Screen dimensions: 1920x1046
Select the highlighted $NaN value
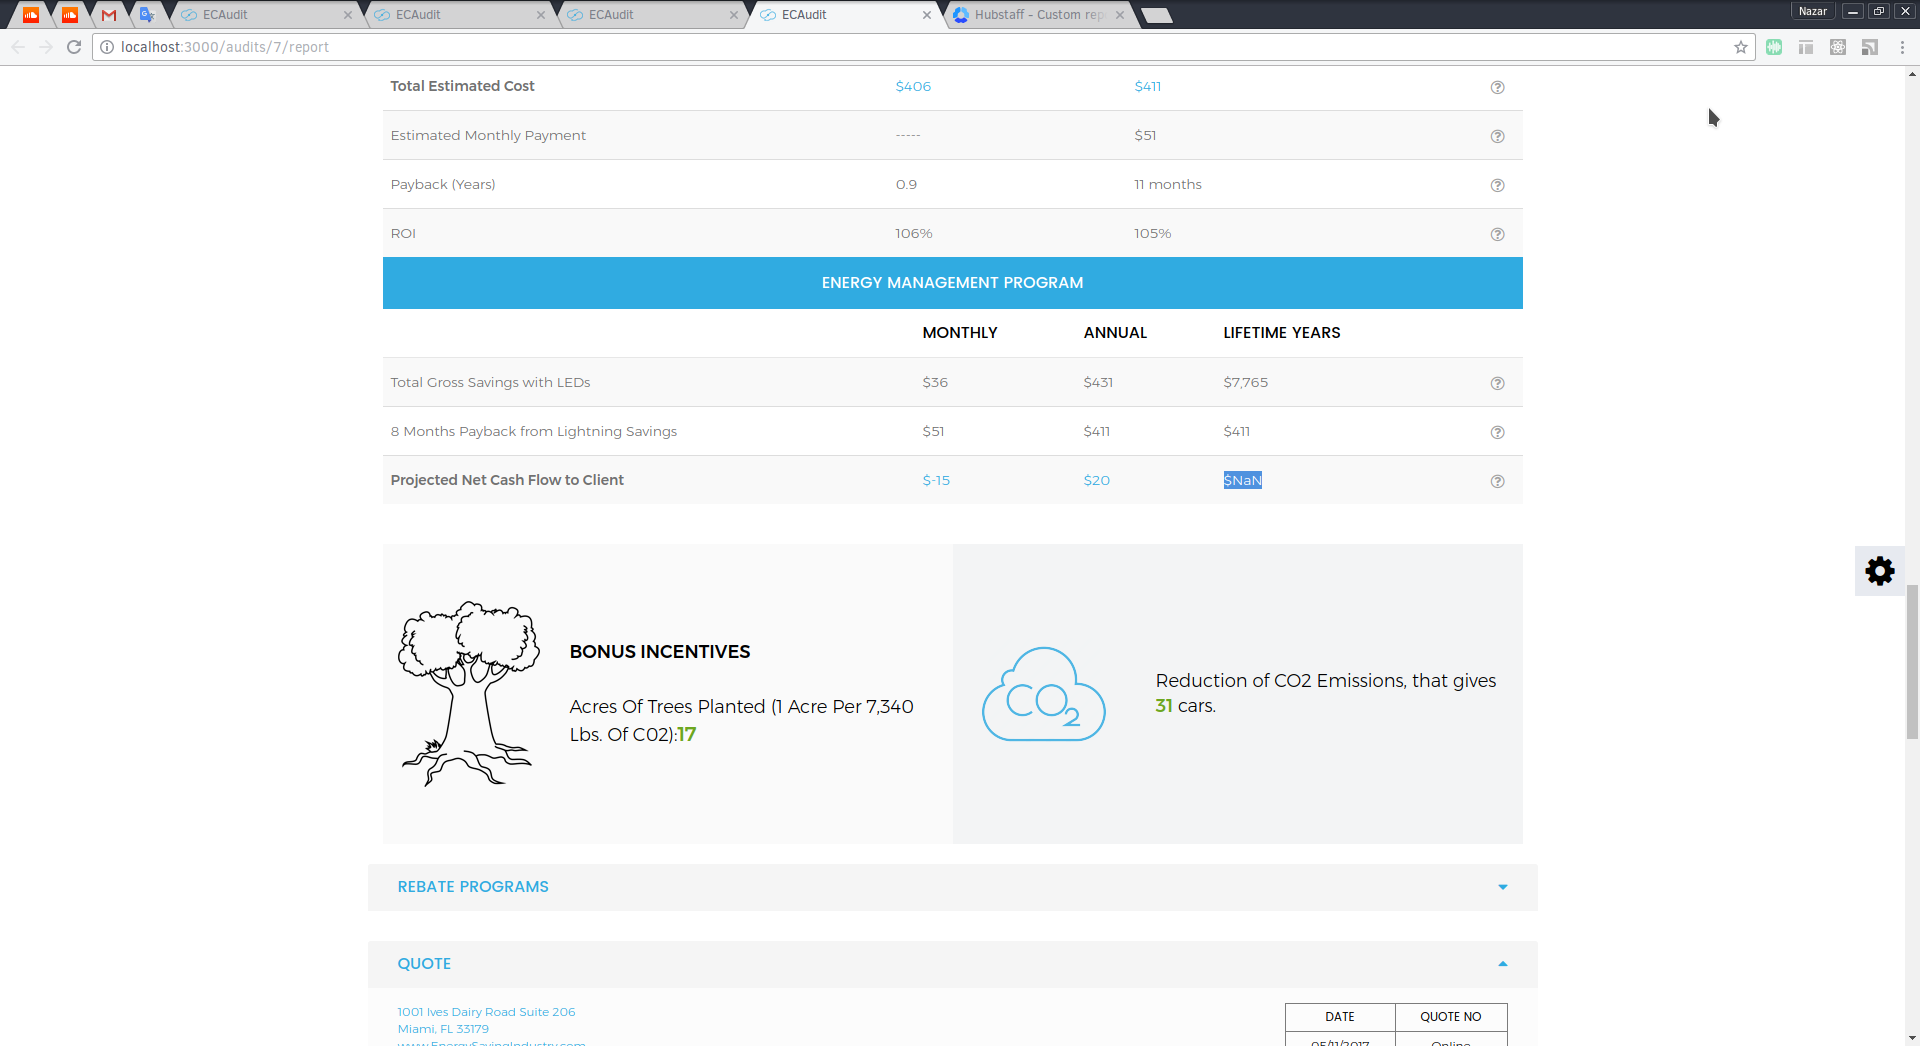(1243, 480)
